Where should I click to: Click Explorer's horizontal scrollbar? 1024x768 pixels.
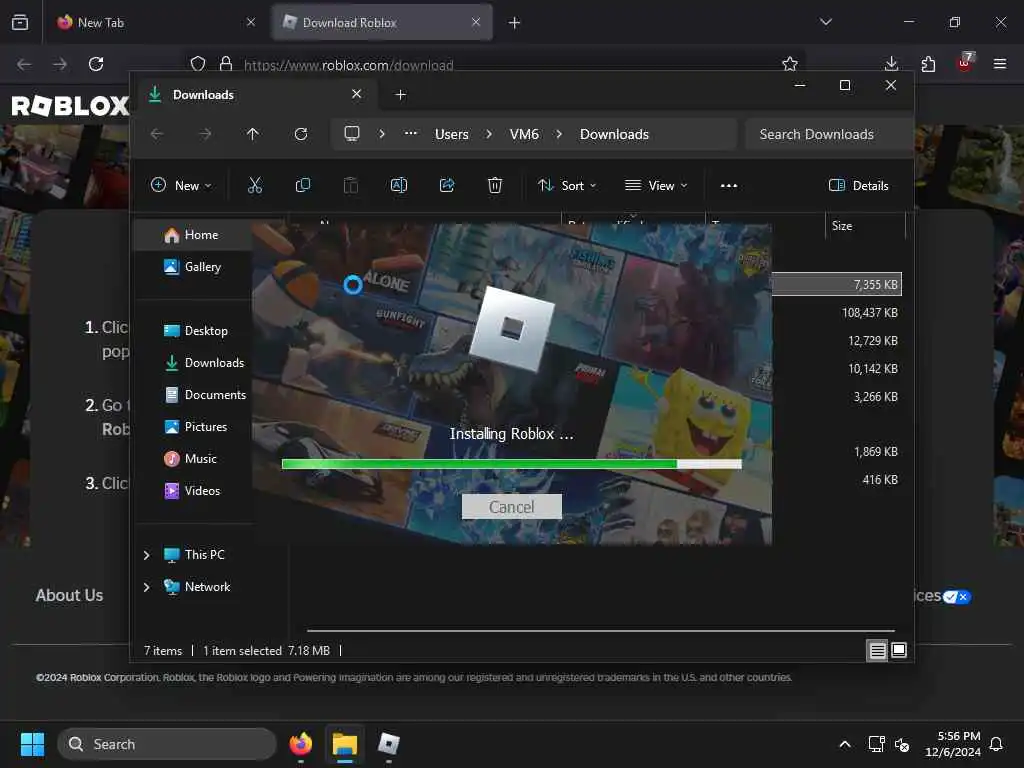pos(601,631)
